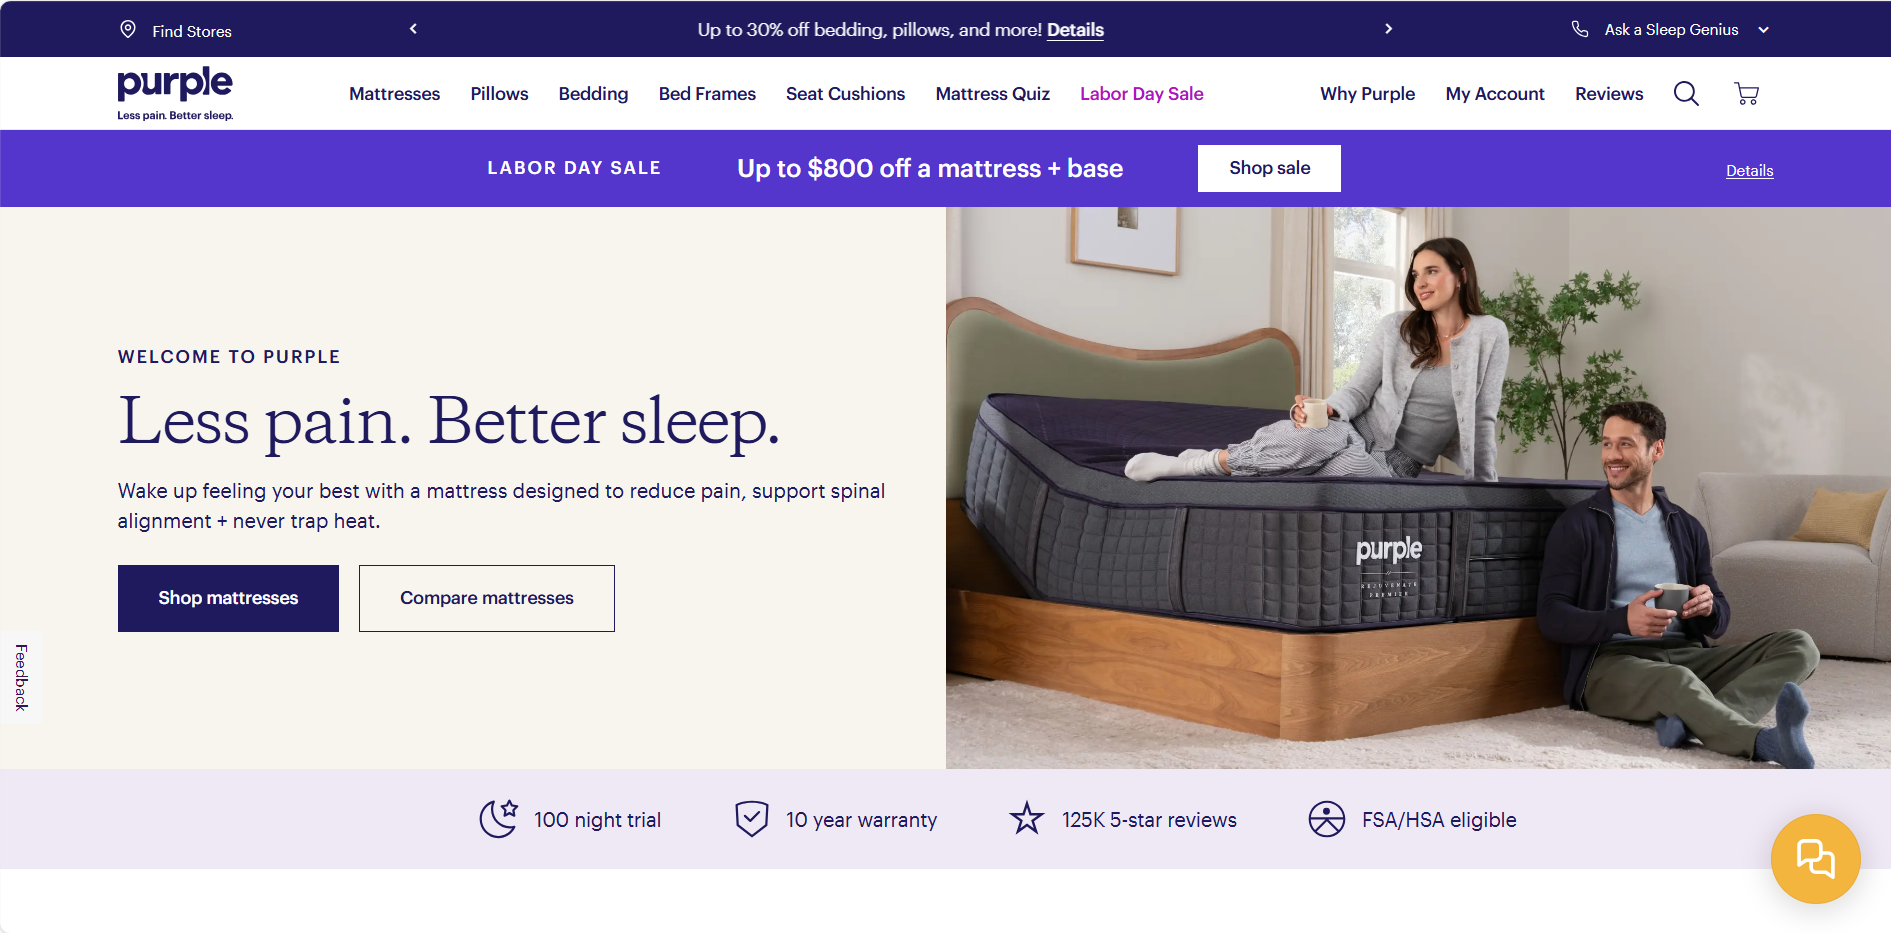1891x933 pixels.
Task: Click the shield icon for 10 year warranty
Action: (x=752, y=819)
